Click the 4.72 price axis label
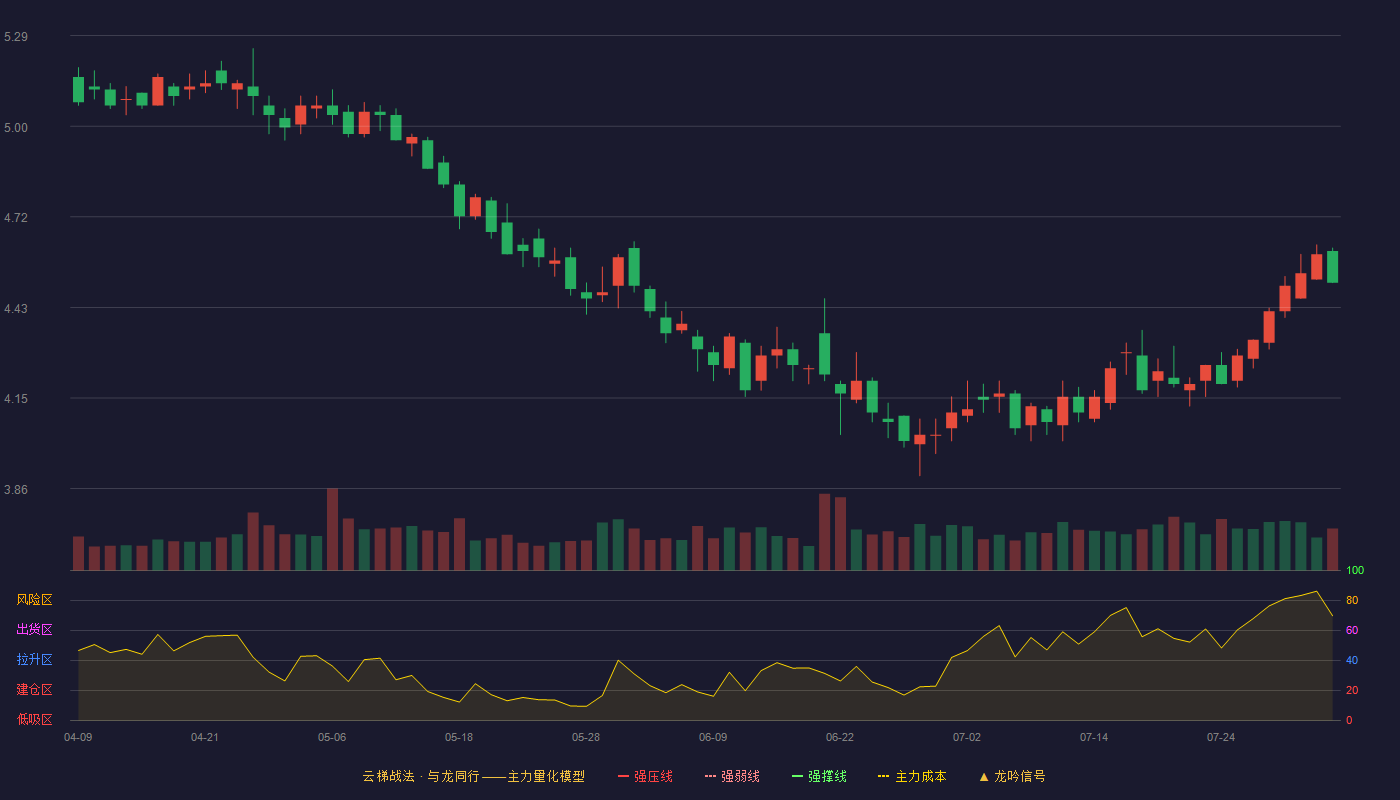Image resolution: width=1400 pixels, height=800 pixels. tap(16, 218)
